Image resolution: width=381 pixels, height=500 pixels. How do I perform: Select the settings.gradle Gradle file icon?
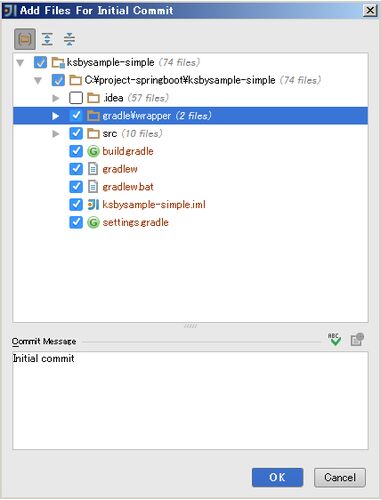pos(93,222)
